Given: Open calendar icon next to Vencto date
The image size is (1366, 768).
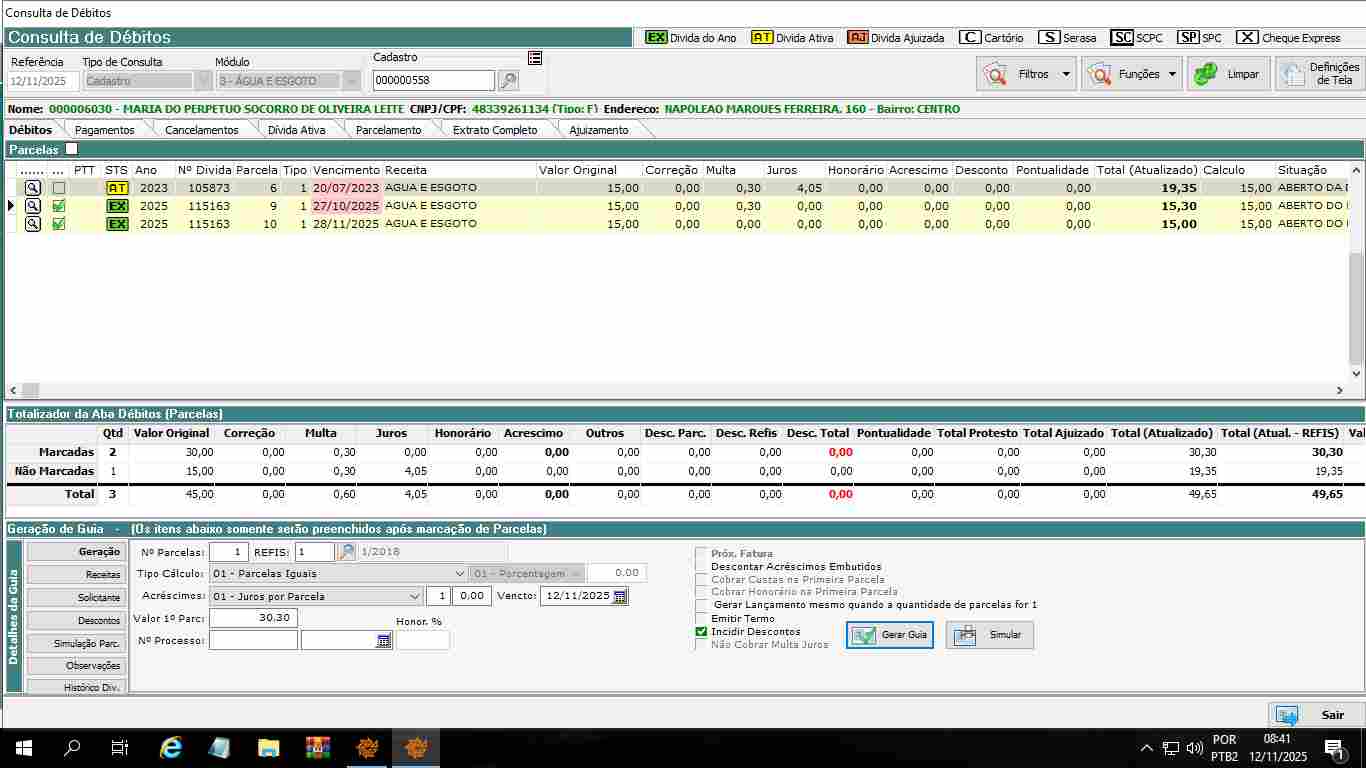Looking at the screenshot, I should click(620, 596).
